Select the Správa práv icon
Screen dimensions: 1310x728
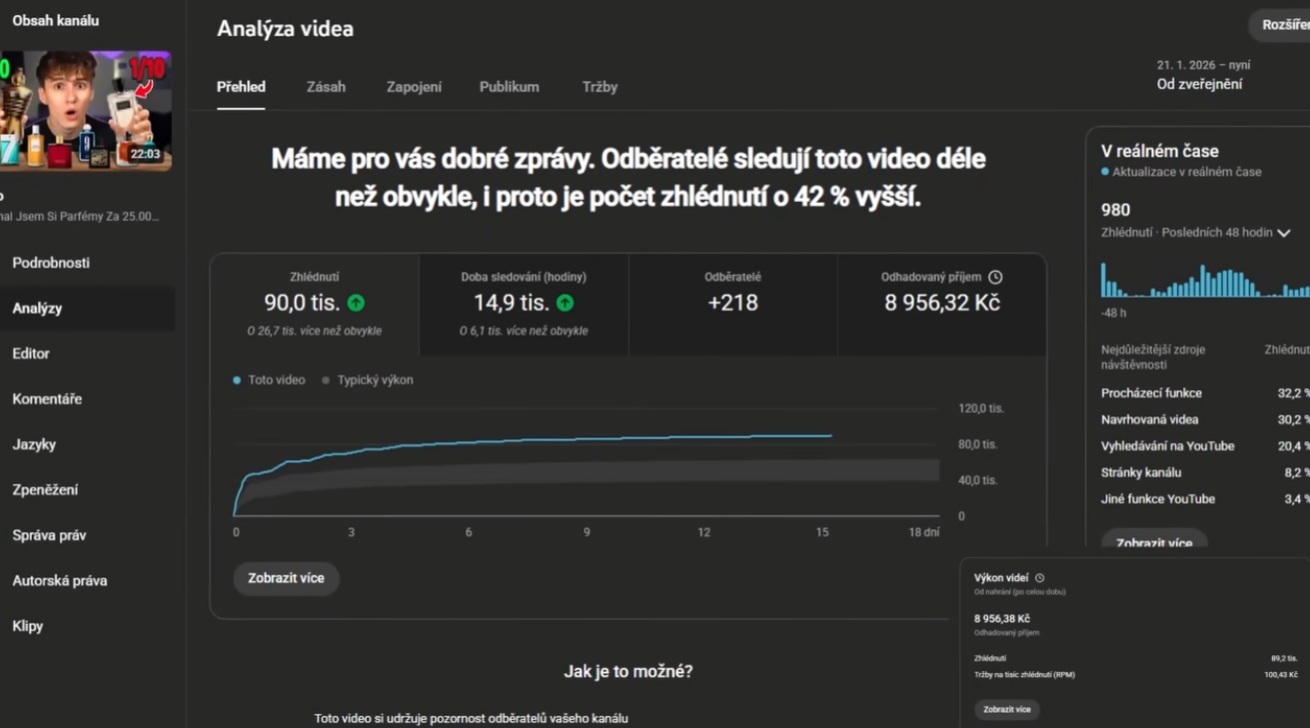tap(46, 535)
